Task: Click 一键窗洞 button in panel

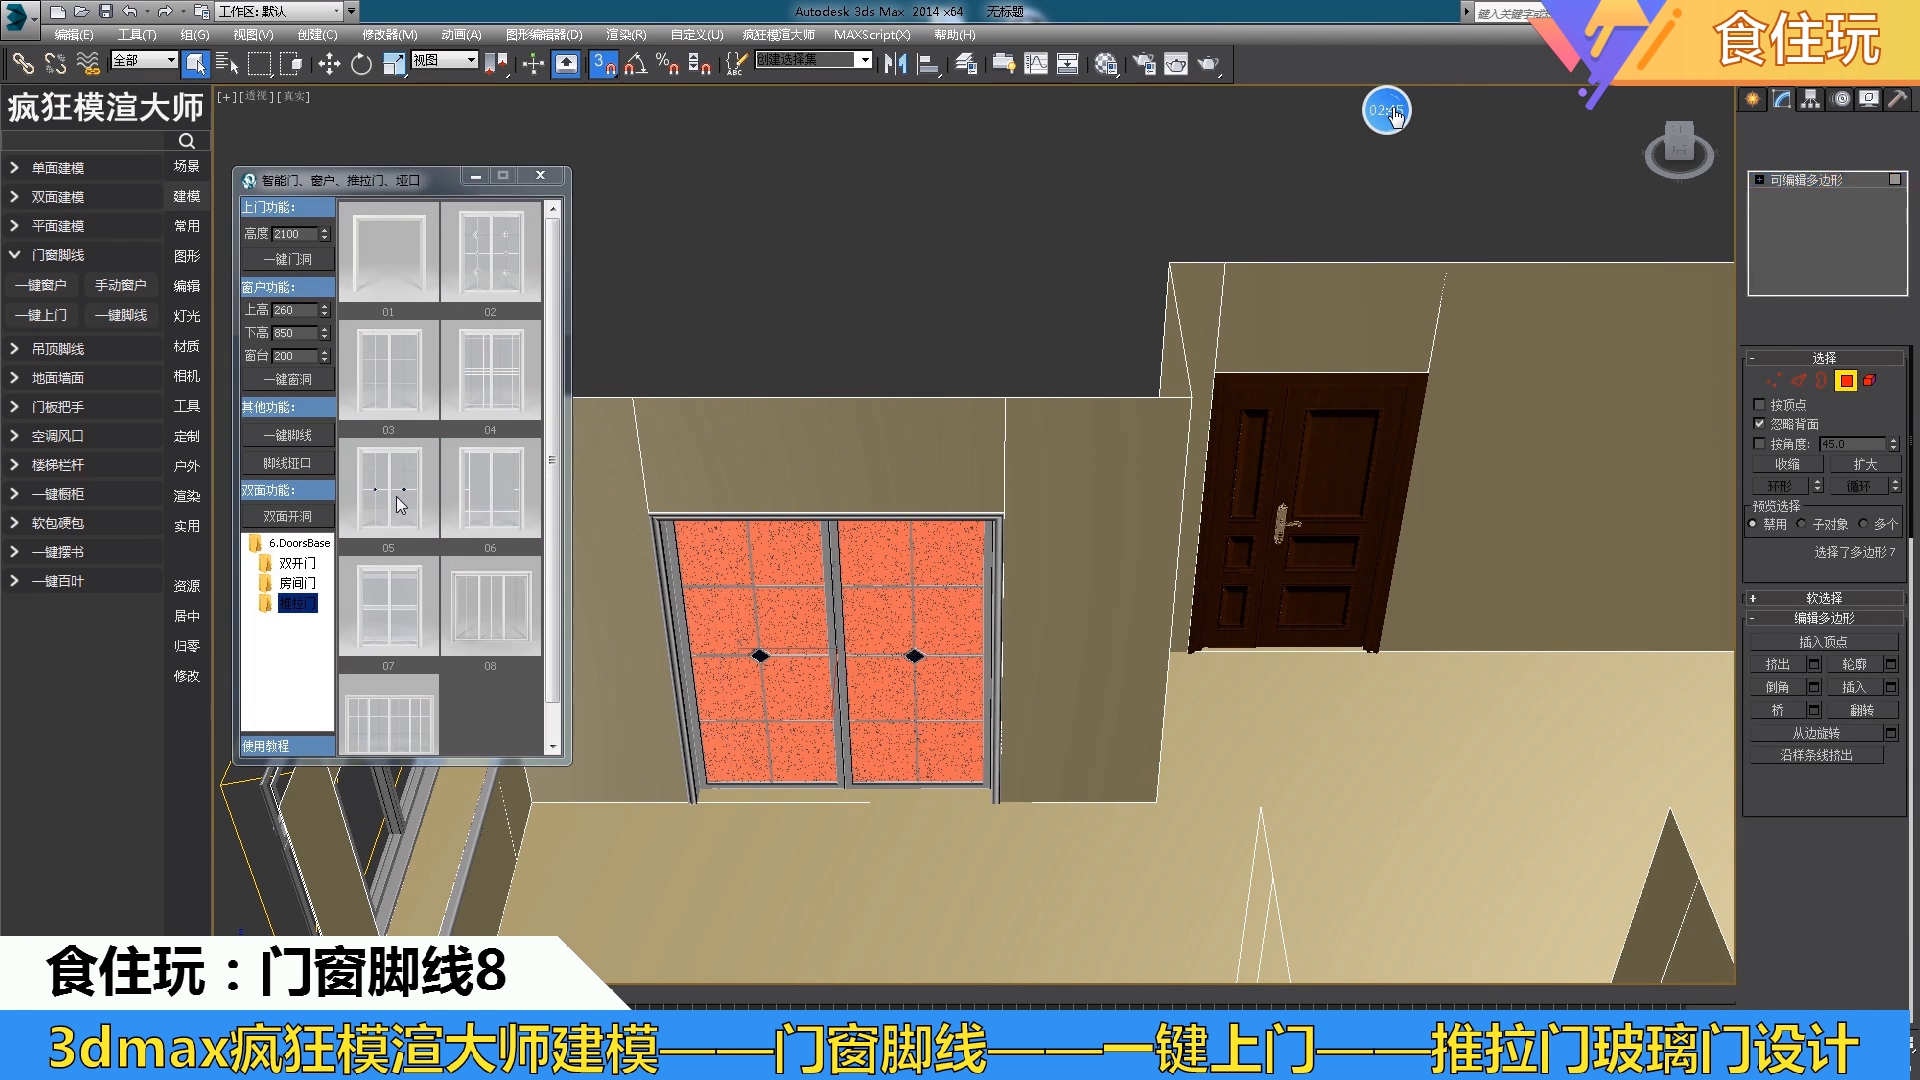Action: coord(285,380)
